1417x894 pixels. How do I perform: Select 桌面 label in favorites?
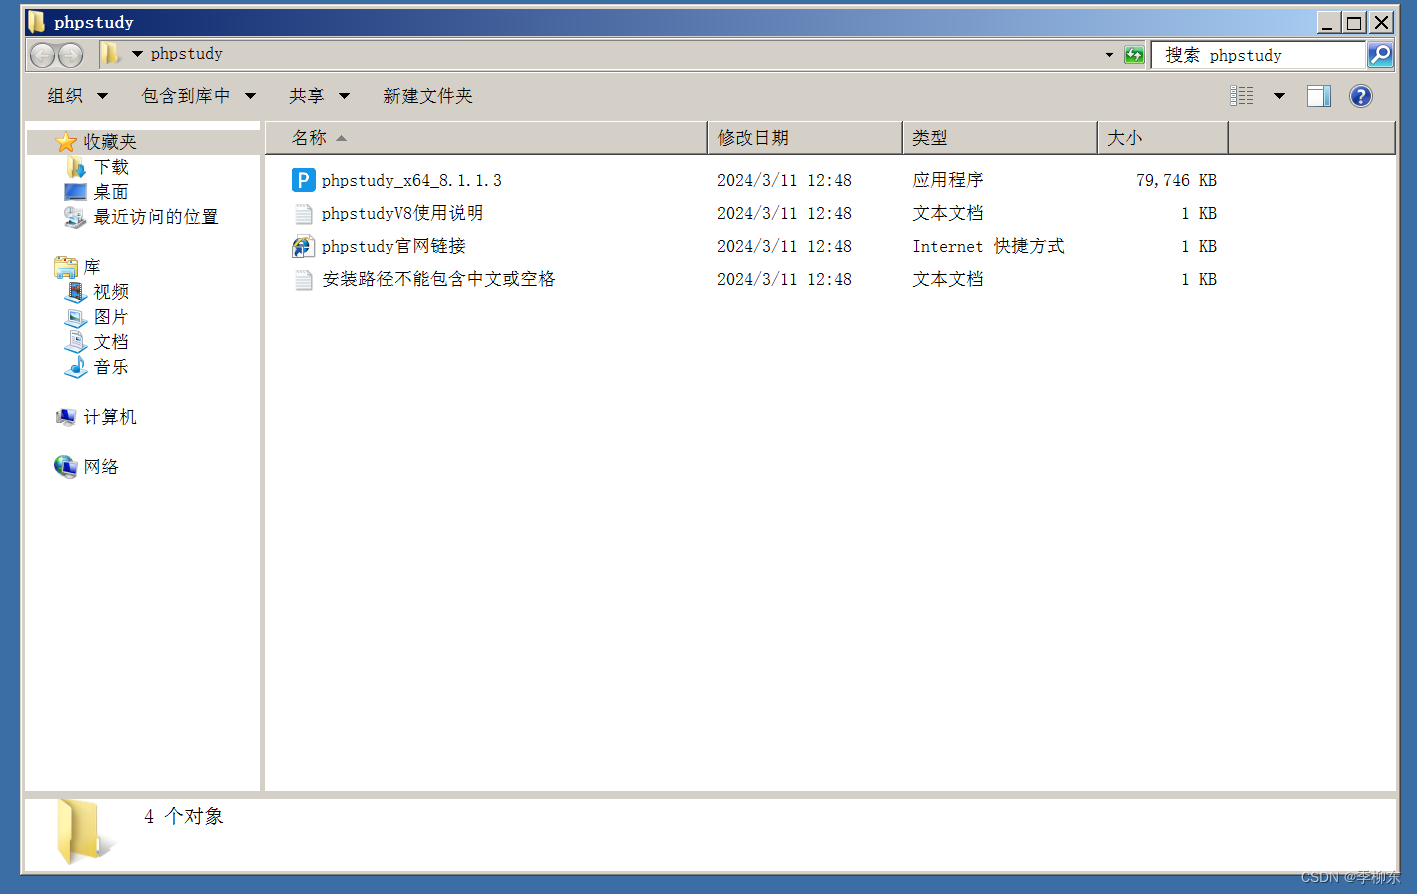(x=111, y=192)
